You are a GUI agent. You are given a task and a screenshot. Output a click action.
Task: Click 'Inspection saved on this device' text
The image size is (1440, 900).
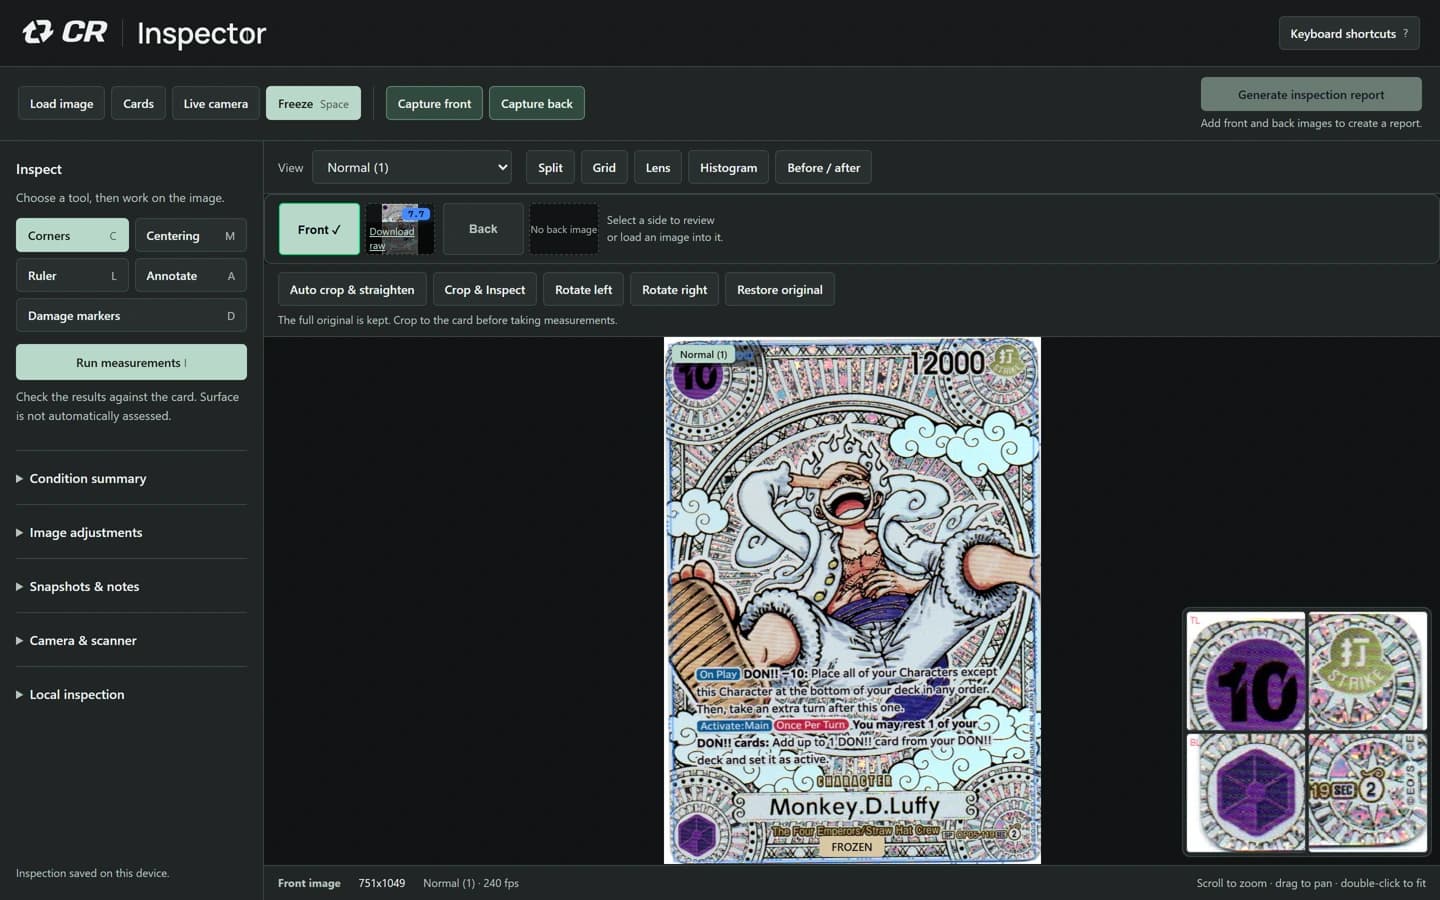coord(92,873)
